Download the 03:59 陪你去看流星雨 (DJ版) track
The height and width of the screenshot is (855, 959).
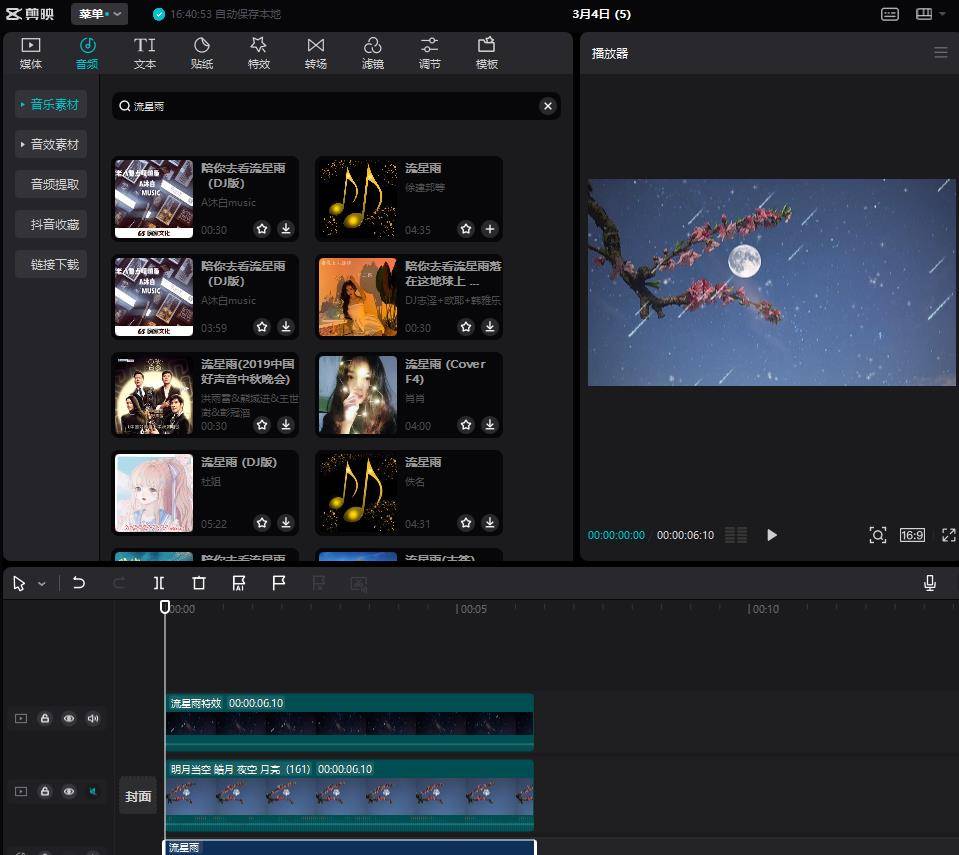(286, 327)
